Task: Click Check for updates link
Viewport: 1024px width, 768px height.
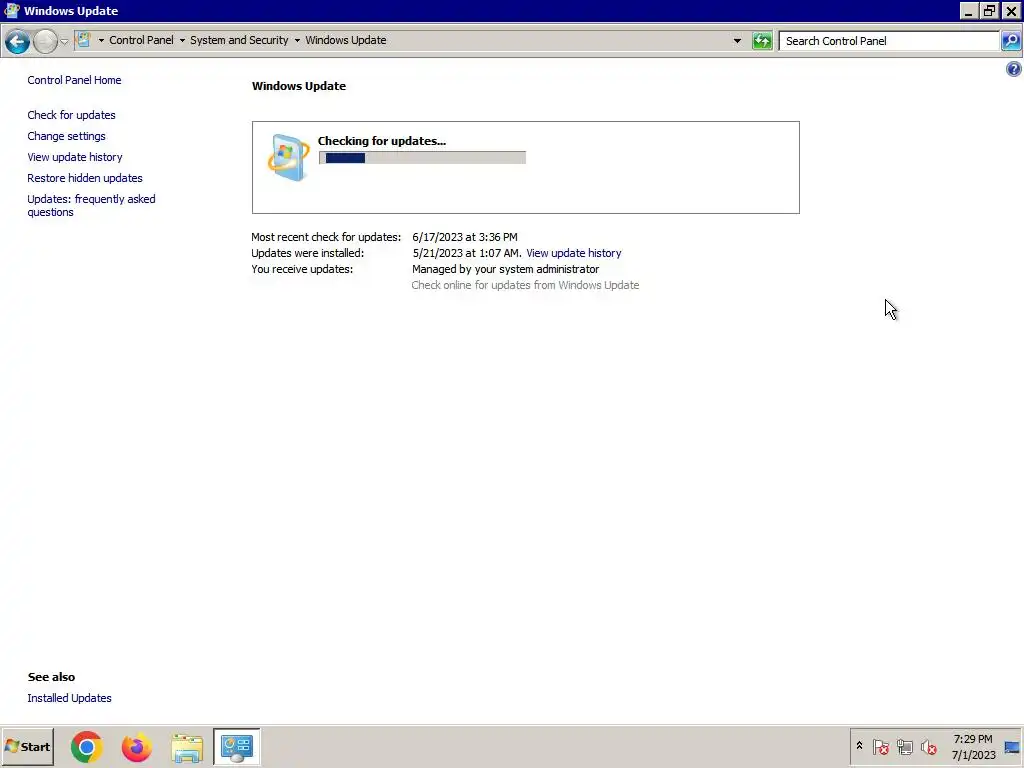Action: pos(71,115)
